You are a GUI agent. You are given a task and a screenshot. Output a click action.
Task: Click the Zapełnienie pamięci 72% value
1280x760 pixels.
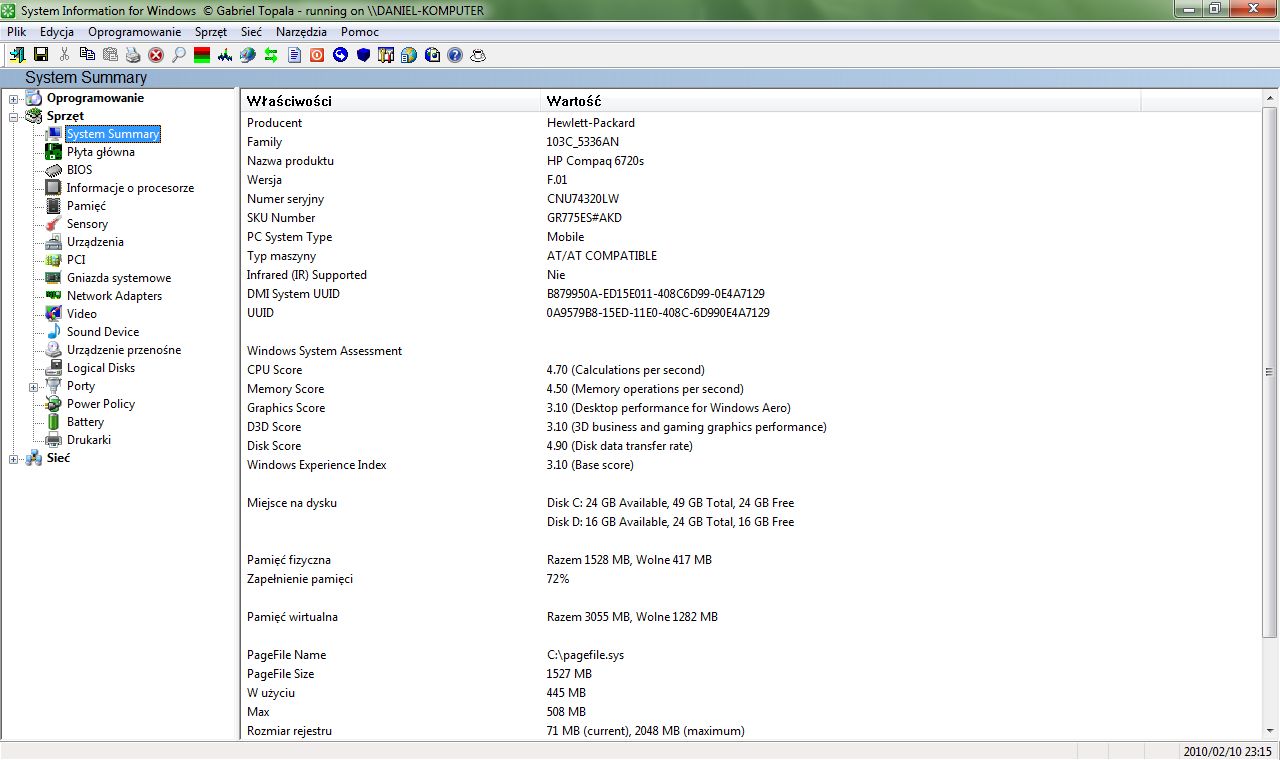pos(557,579)
